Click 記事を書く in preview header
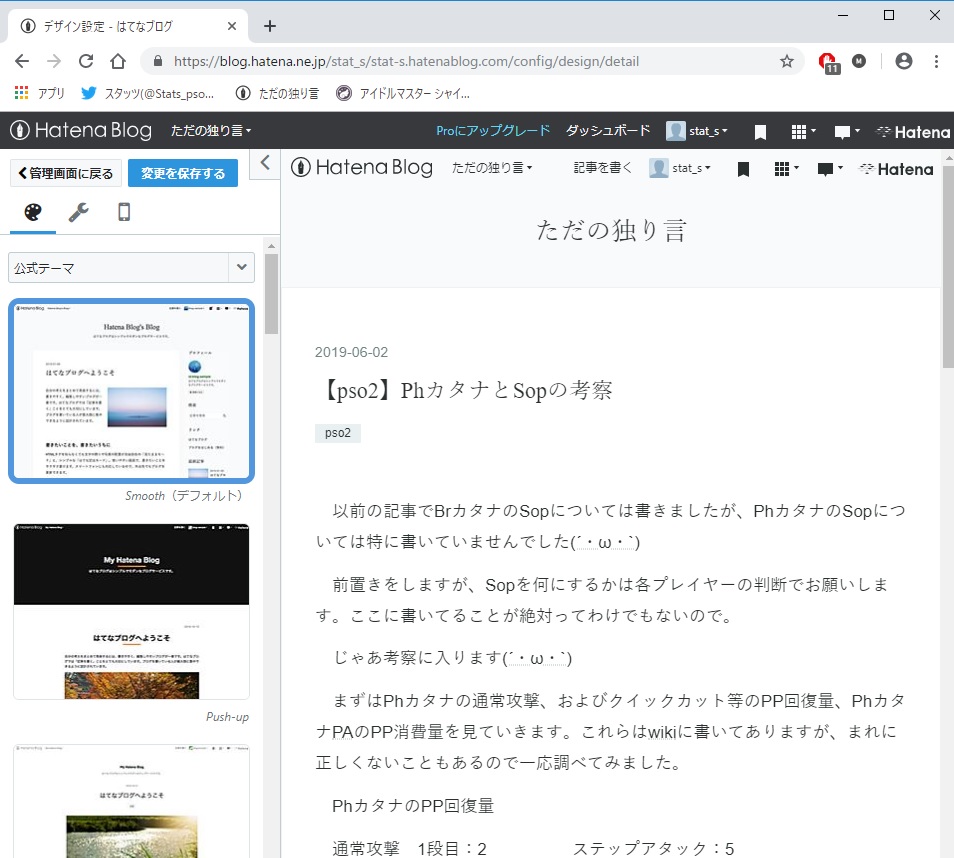 (602, 167)
